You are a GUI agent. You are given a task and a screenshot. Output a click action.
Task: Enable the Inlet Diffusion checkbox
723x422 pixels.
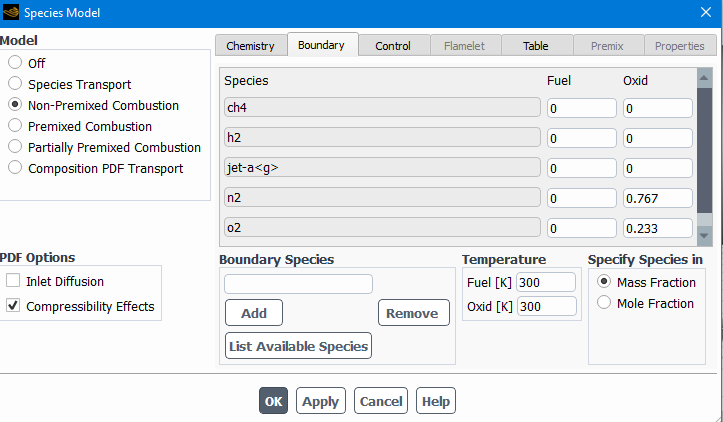(x=14, y=281)
